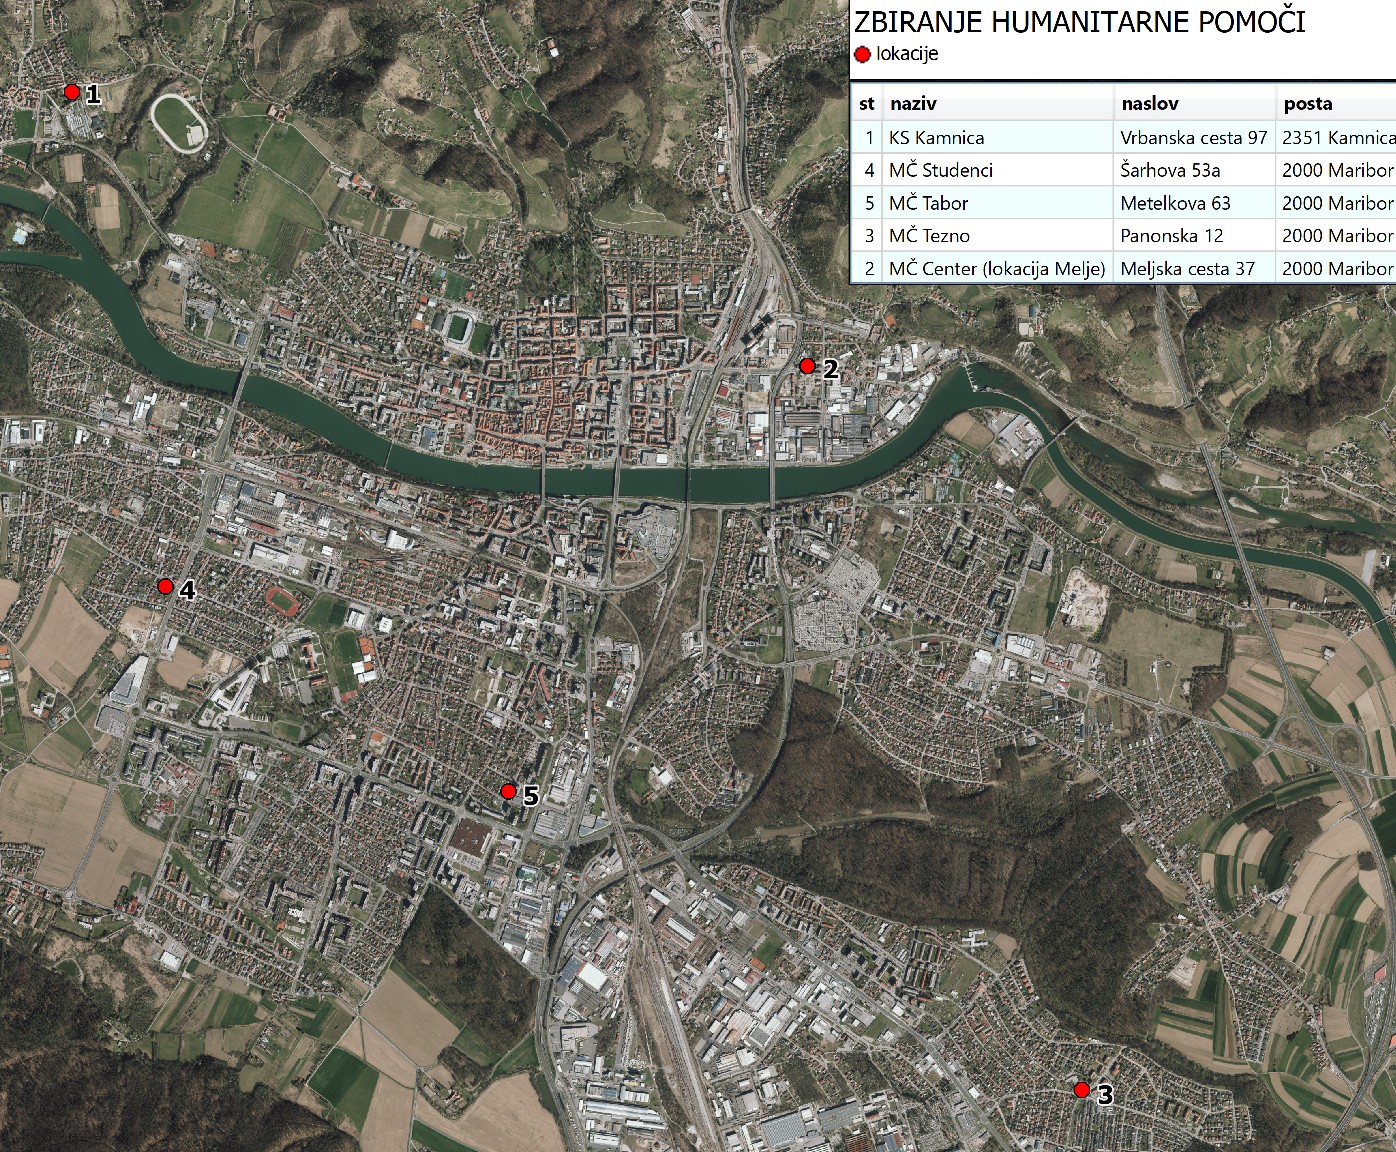
Task: Click the st number cell of MČ Tezno row
Action: pos(867,236)
